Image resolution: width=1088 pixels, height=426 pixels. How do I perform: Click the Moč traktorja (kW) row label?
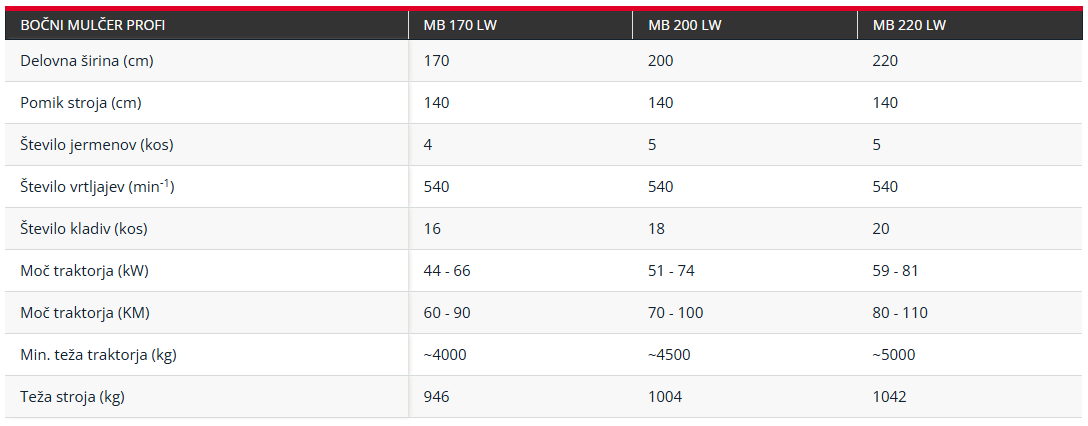(x=85, y=271)
